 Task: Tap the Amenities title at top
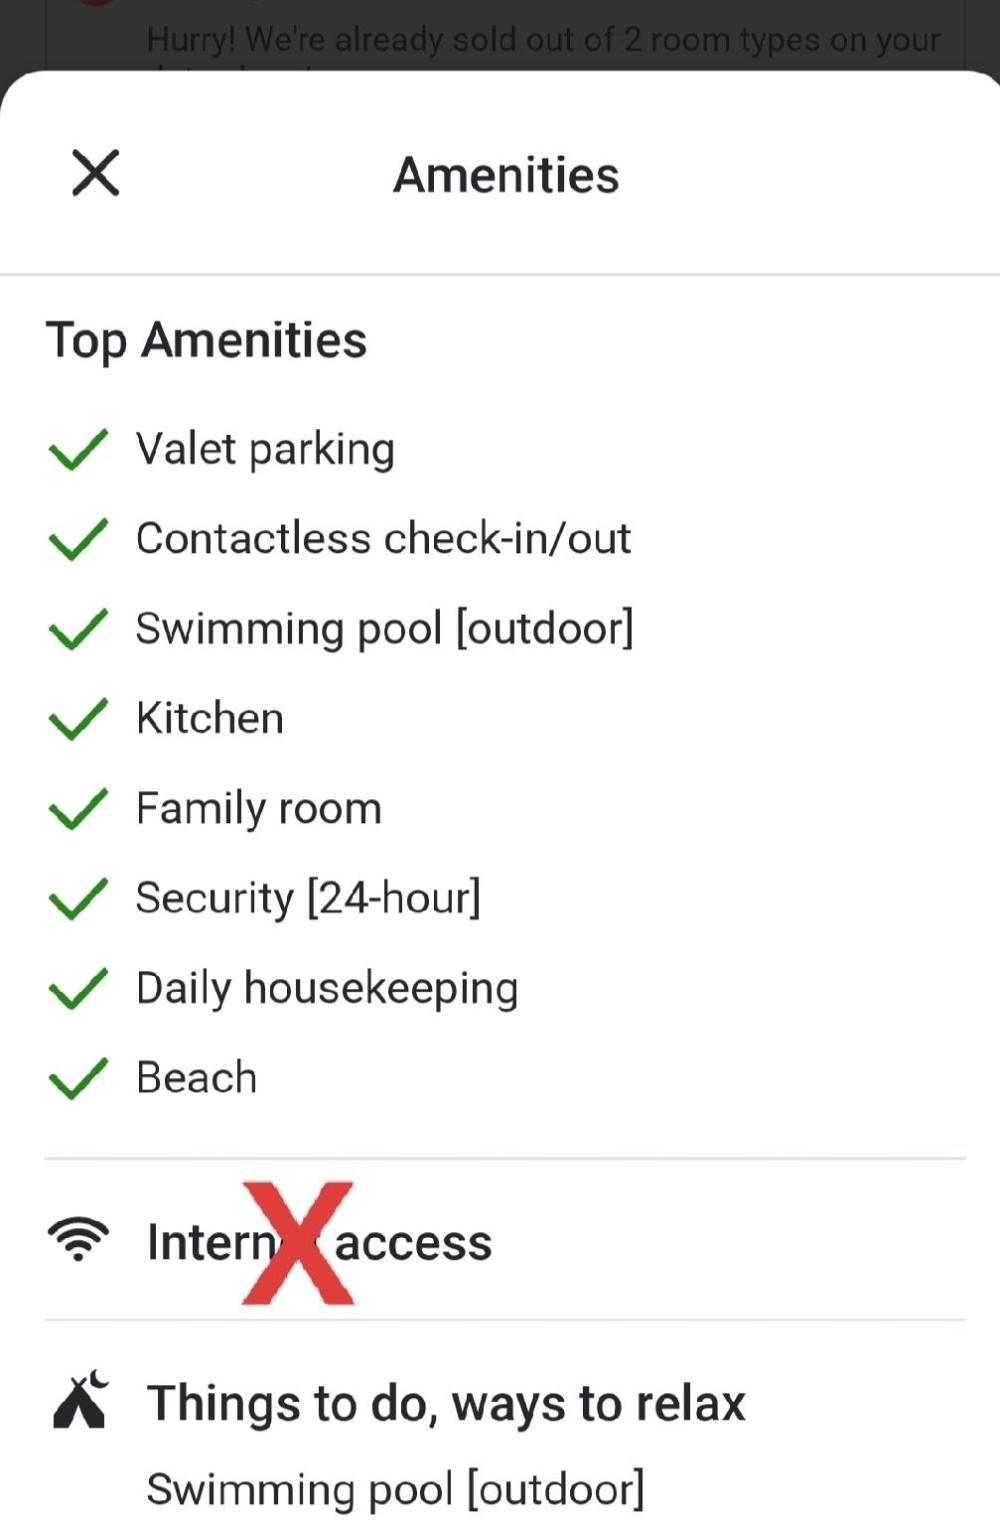506,175
